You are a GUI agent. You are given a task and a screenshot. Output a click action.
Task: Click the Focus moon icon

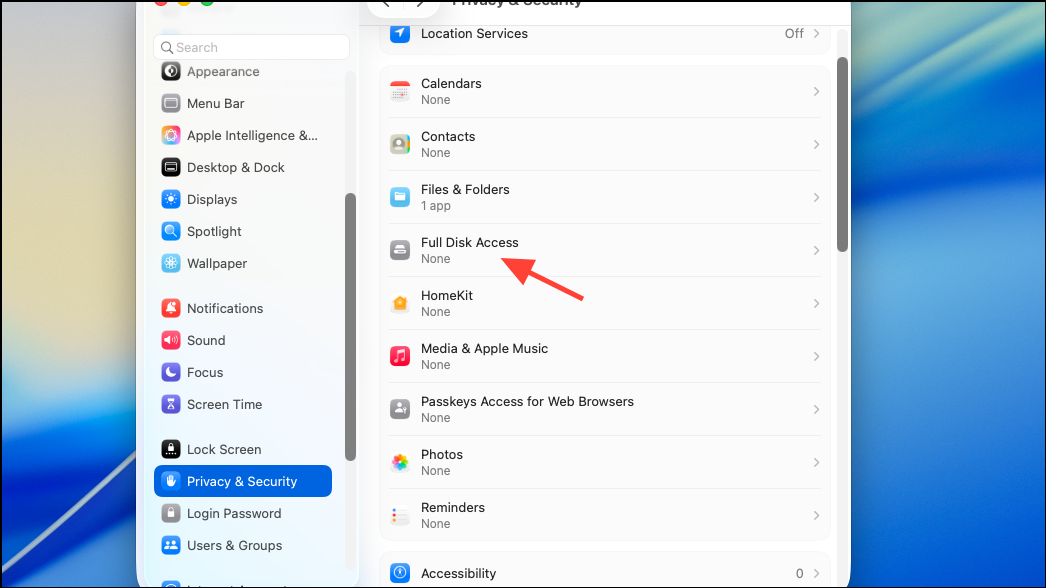tap(171, 372)
